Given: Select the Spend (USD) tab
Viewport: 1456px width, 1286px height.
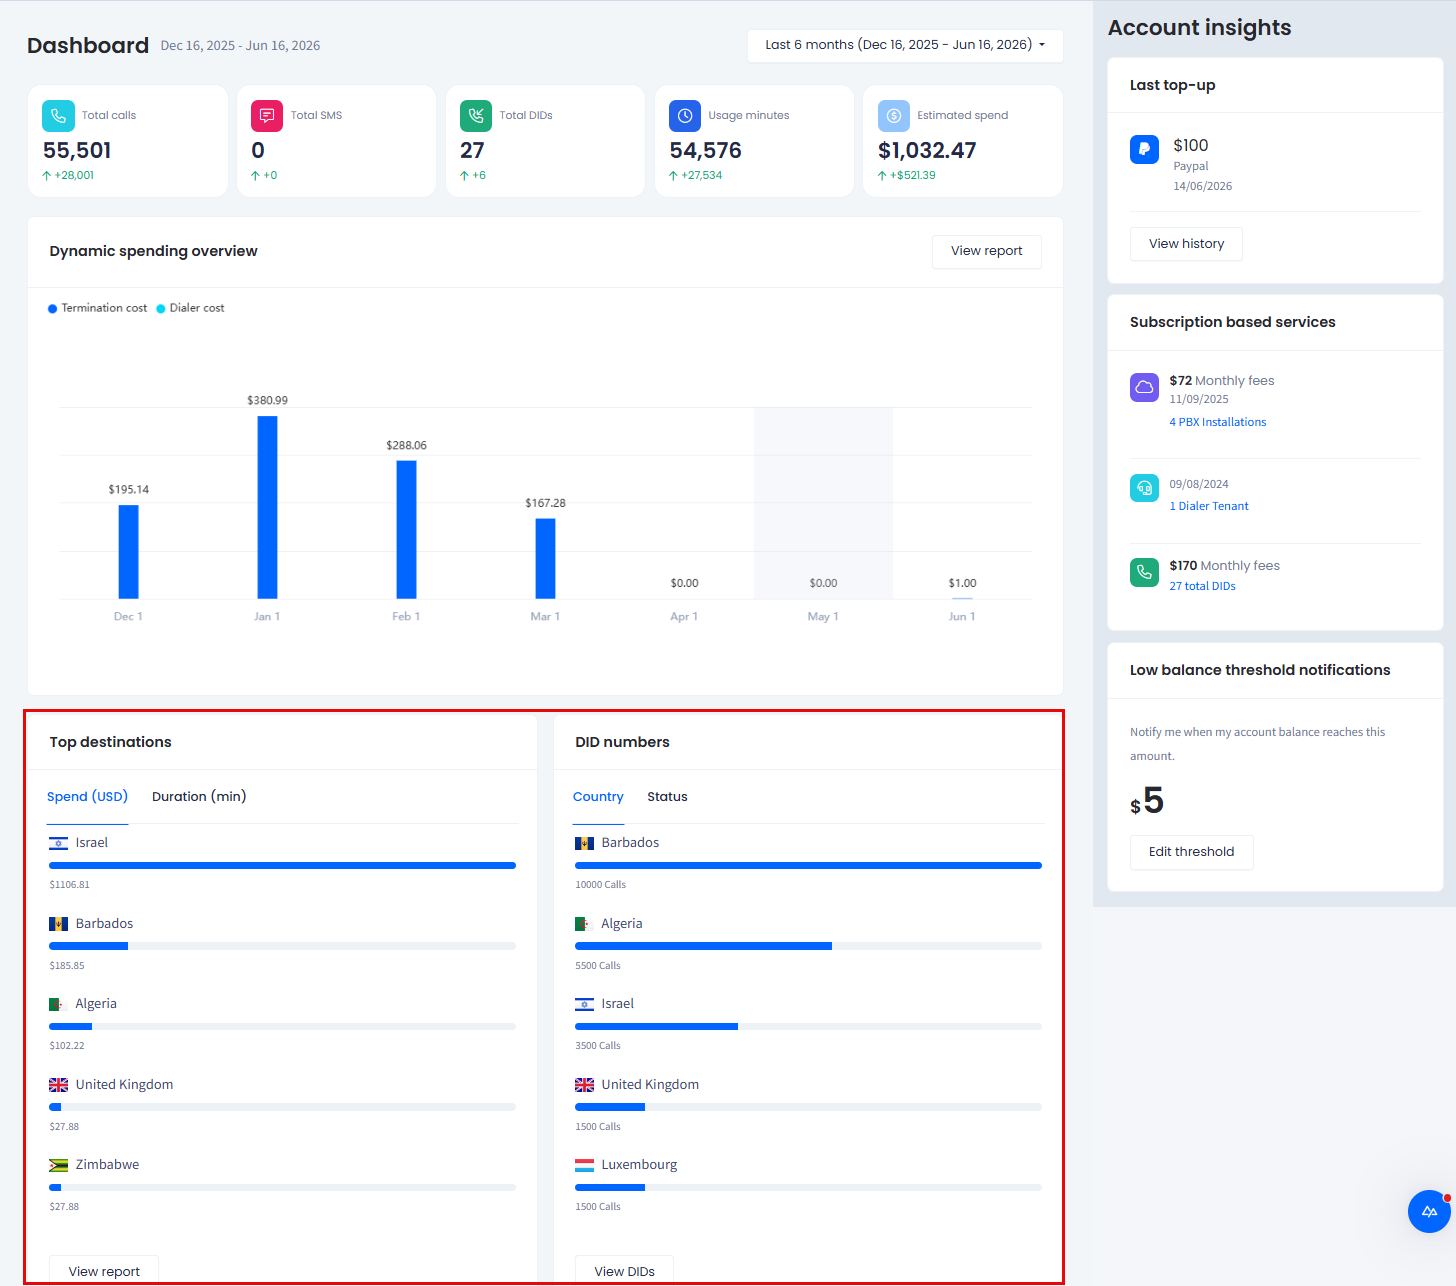Looking at the screenshot, I should [x=88, y=797].
